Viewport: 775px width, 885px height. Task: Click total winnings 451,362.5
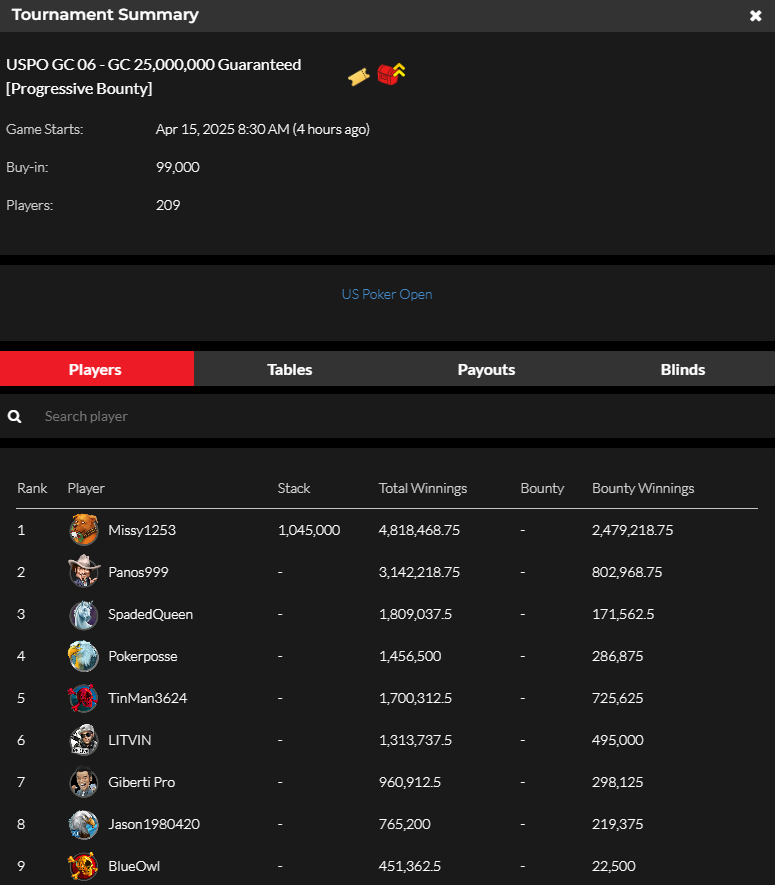click(x=410, y=866)
